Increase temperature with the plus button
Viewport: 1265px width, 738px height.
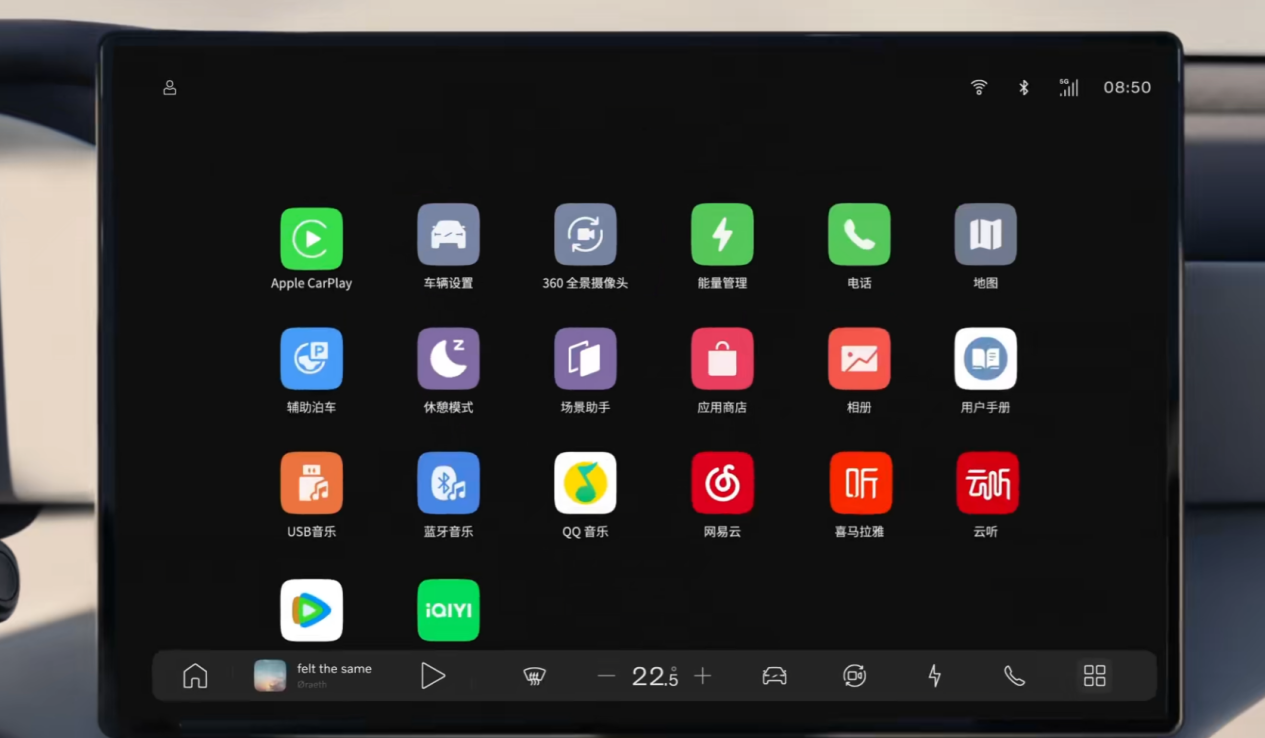(x=703, y=676)
